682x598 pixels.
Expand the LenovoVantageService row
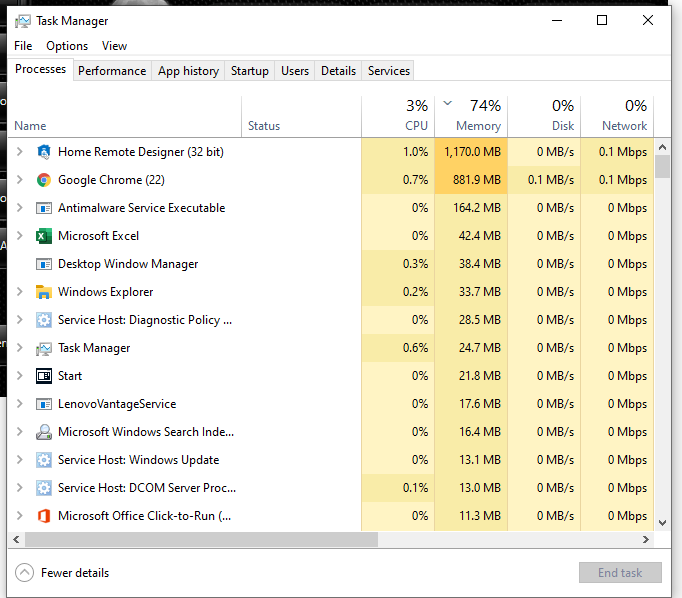[20, 403]
